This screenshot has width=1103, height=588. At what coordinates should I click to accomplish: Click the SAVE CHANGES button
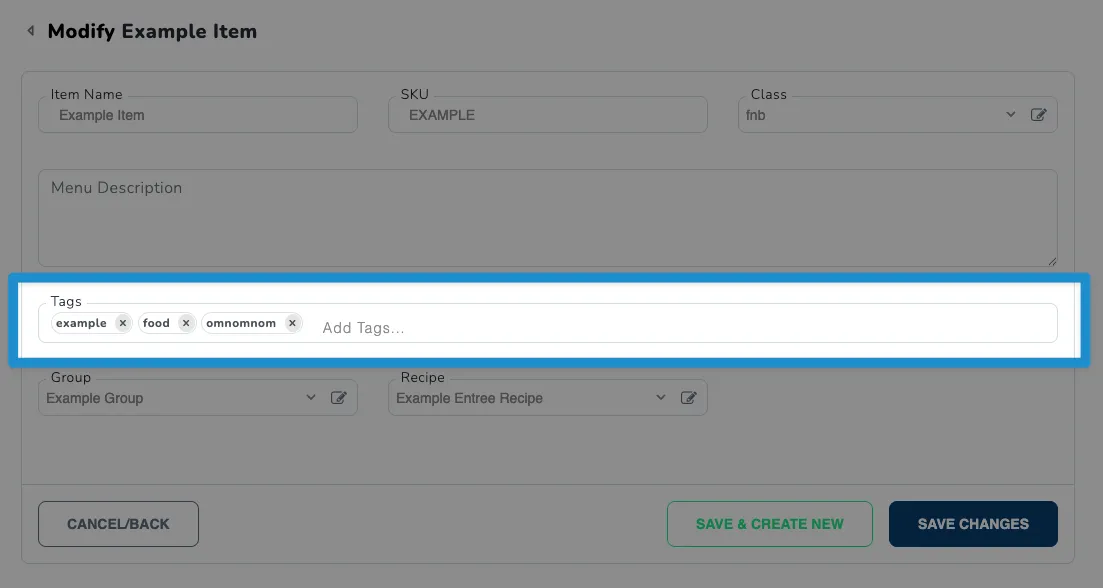coord(973,524)
